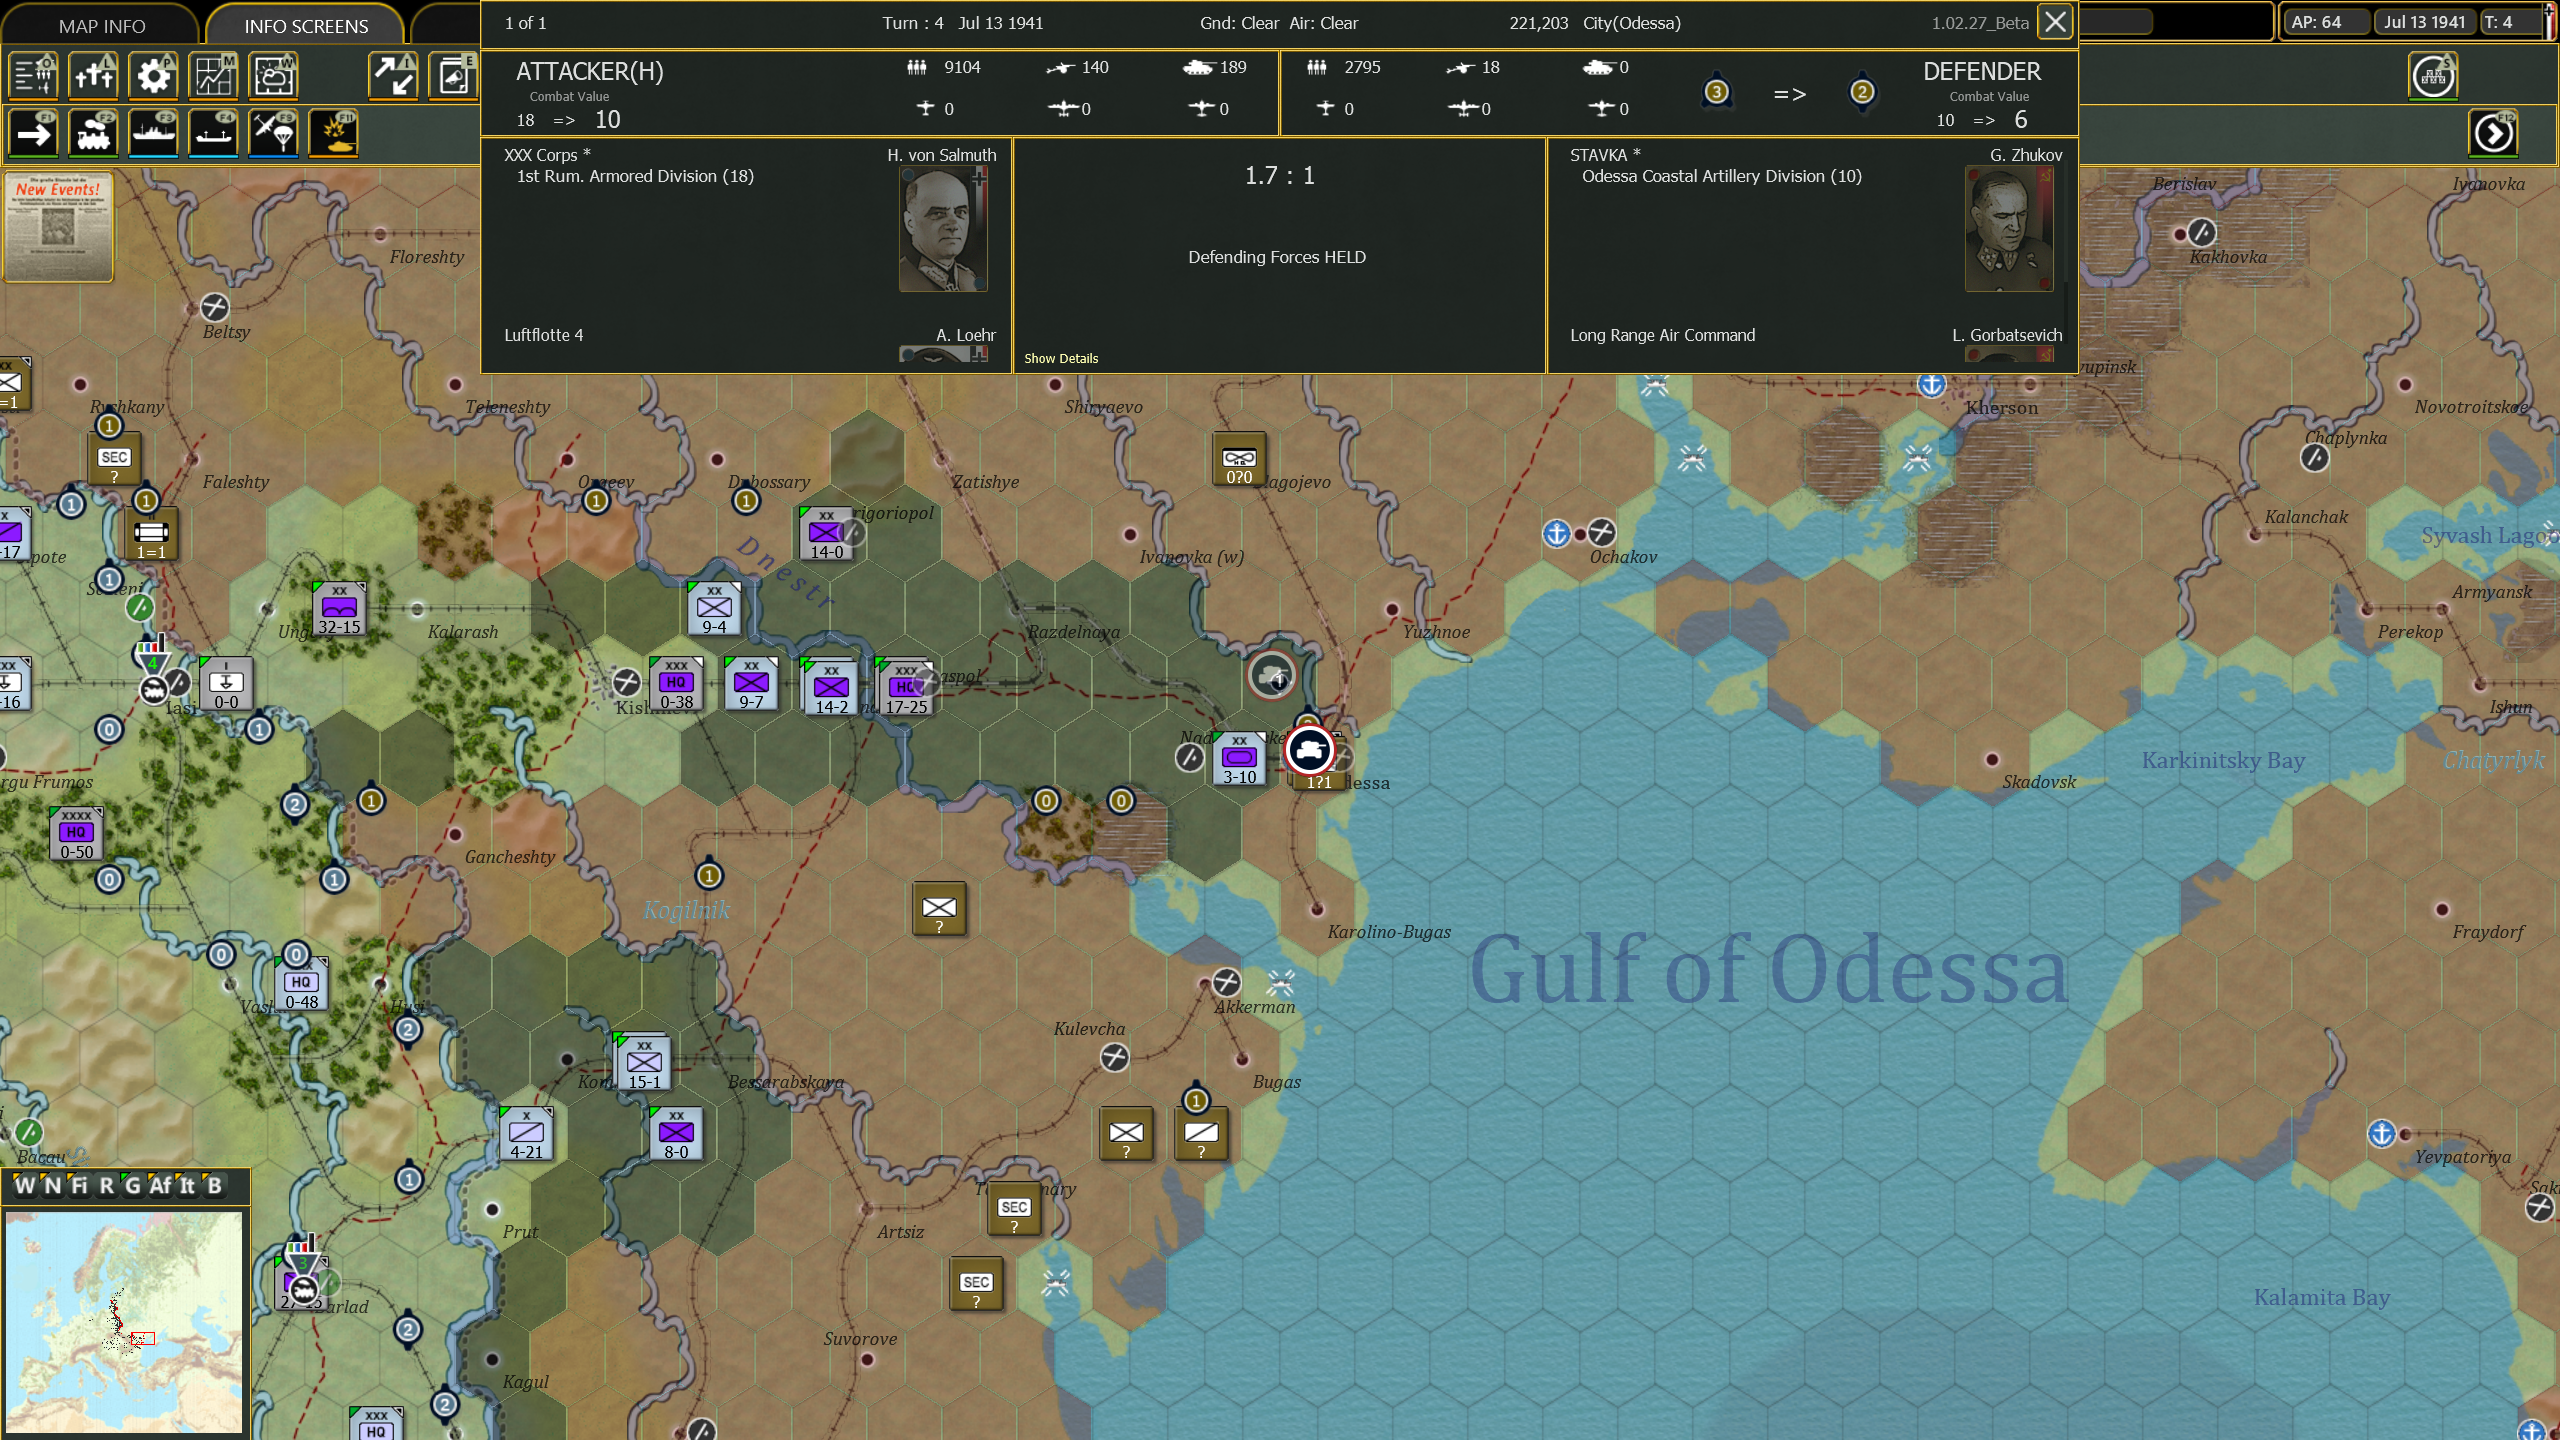Click the airfield icon at Beltsy

tap(215, 307)
